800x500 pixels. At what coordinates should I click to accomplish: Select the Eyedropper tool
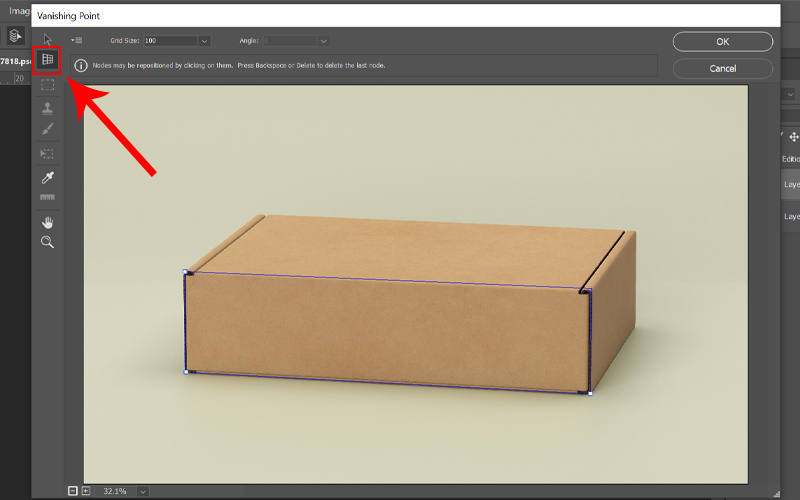tap(47, 178)
